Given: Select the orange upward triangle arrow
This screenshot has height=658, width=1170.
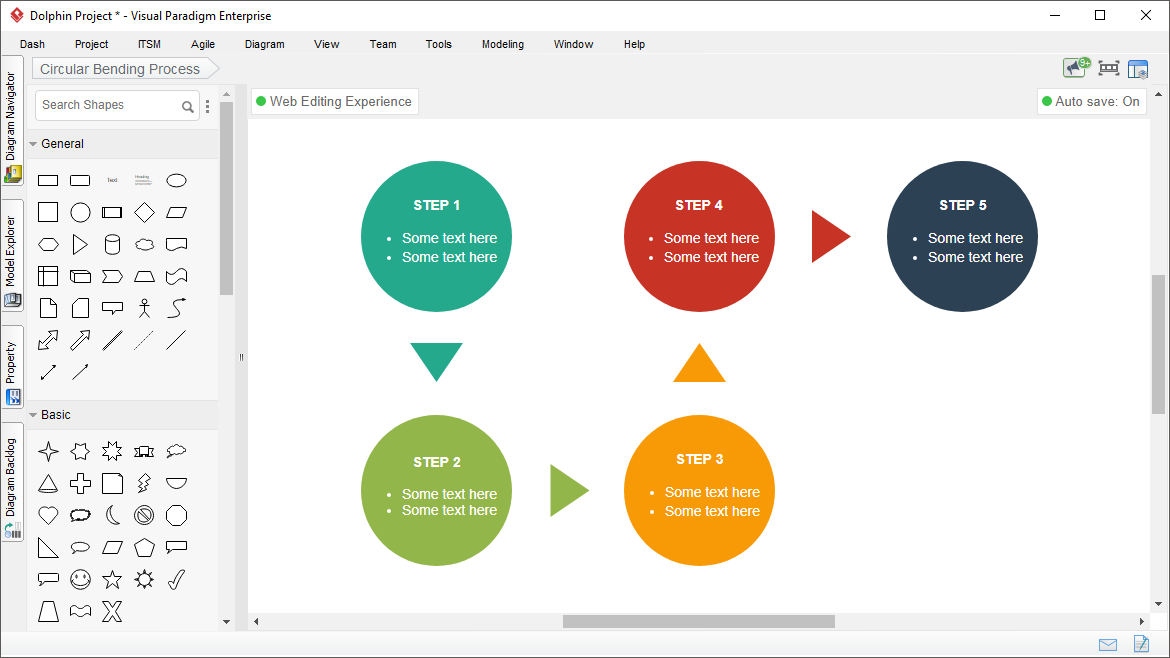Looking at the screenshot, I should point(699,367).
